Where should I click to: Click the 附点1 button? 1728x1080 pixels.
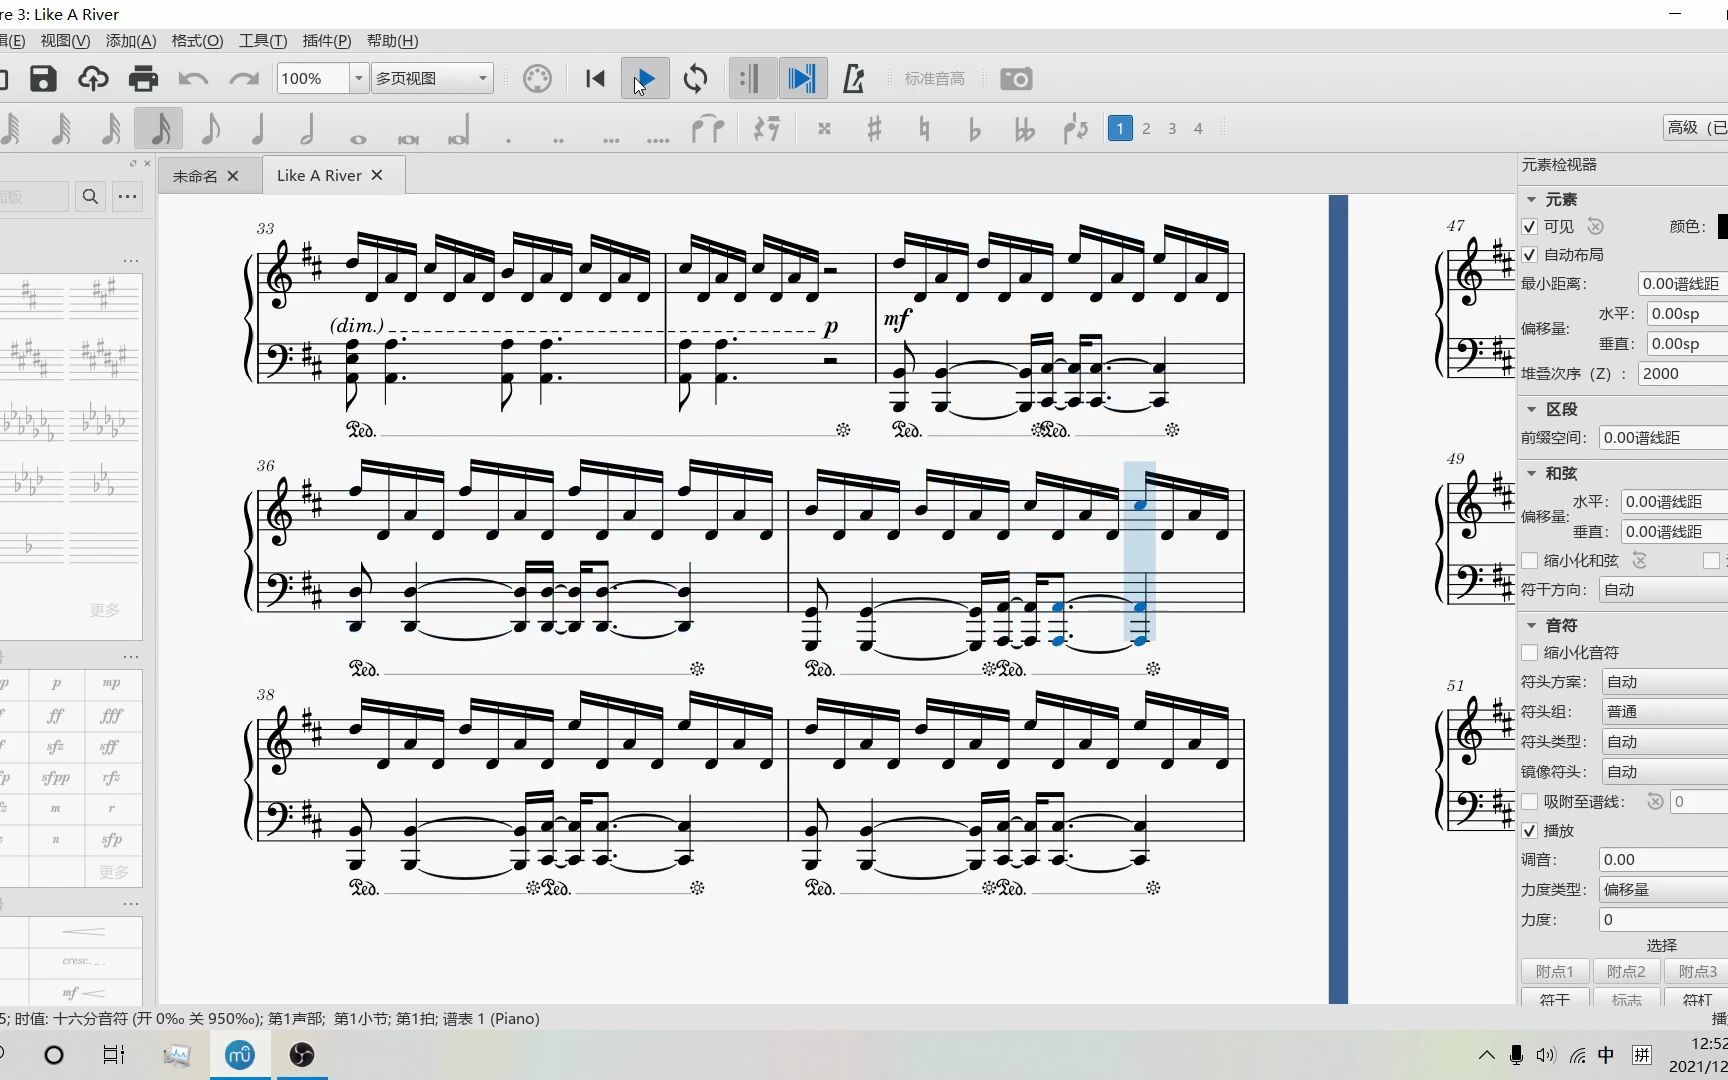point(1555,972)
